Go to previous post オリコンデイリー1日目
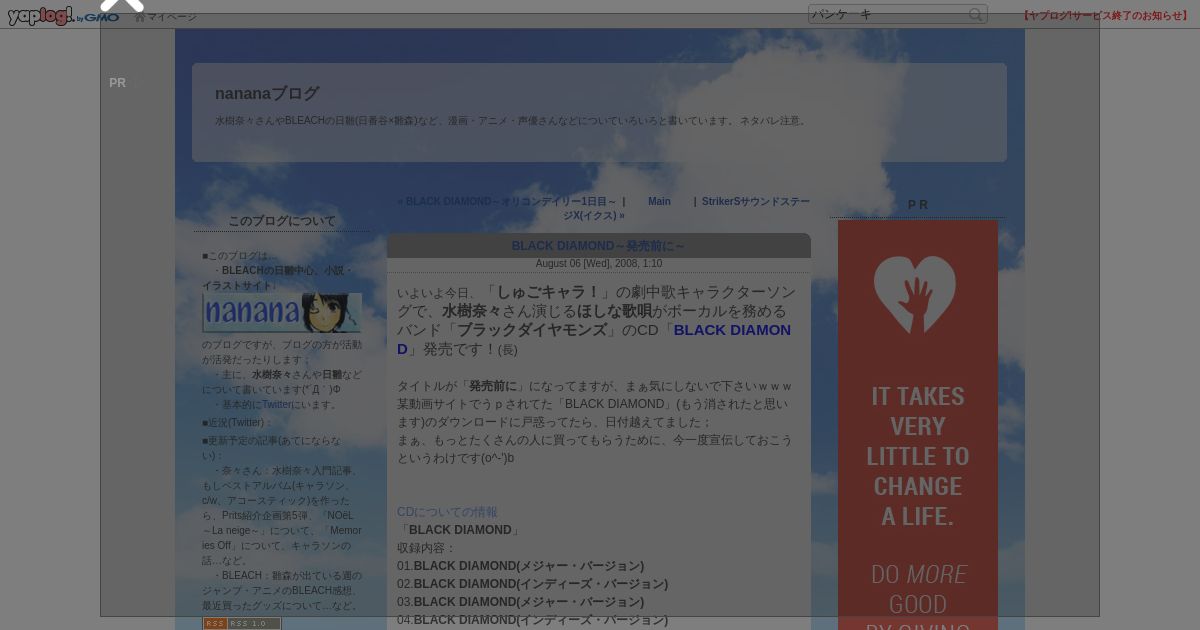This screenshot has height=630, width=1200. point(507,201)
